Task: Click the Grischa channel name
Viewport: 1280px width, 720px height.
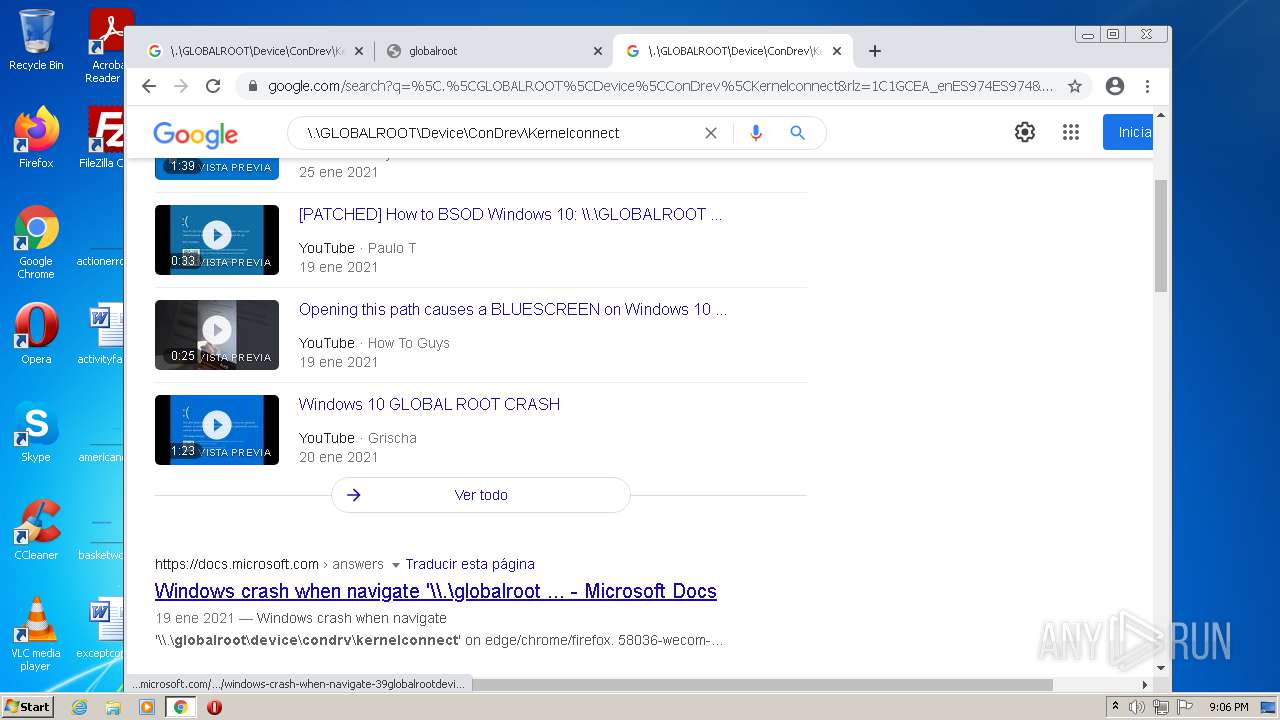Action: pos(392,438)
